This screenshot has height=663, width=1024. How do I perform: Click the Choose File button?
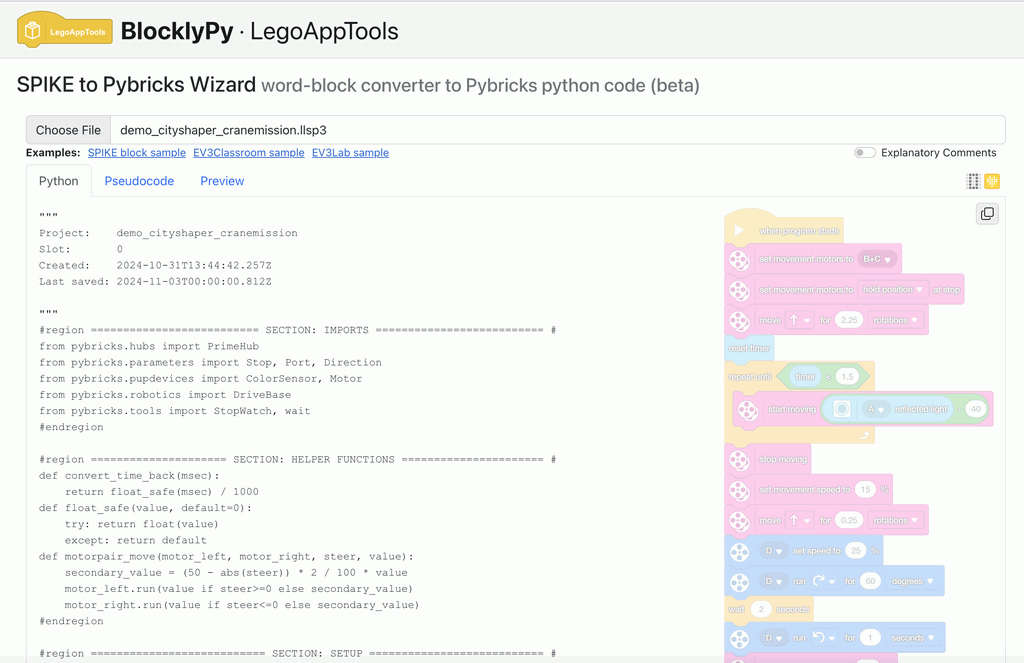69,130
